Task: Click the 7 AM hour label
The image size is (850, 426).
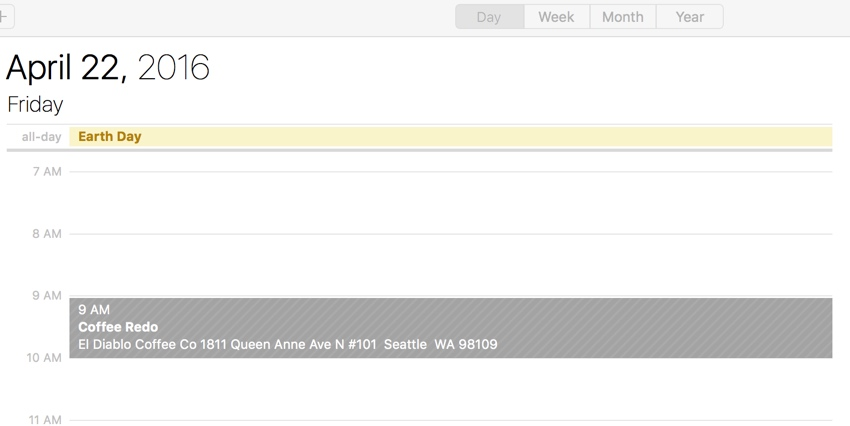Action: [x=46, y=172]
